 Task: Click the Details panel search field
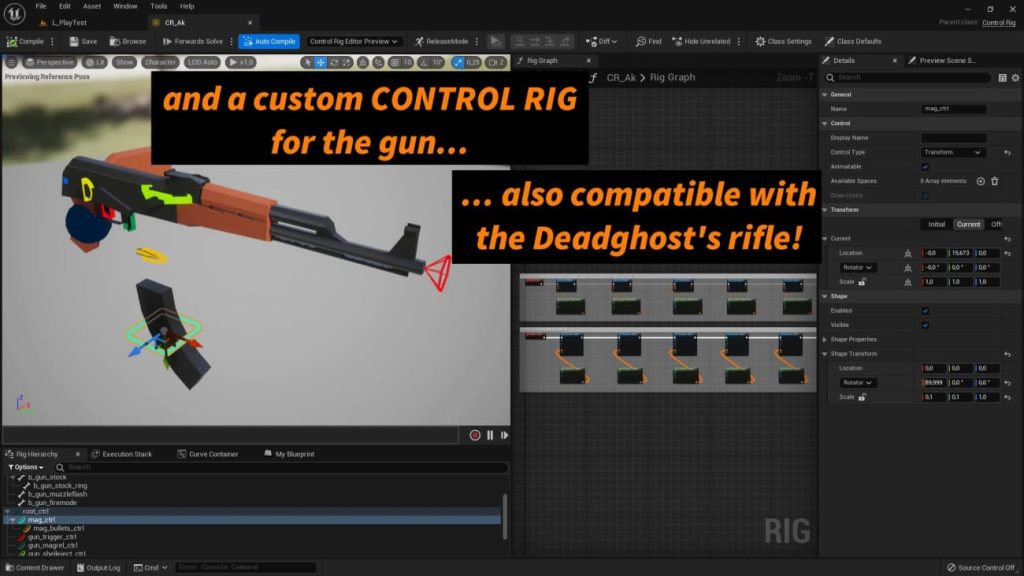pos(908,77)
